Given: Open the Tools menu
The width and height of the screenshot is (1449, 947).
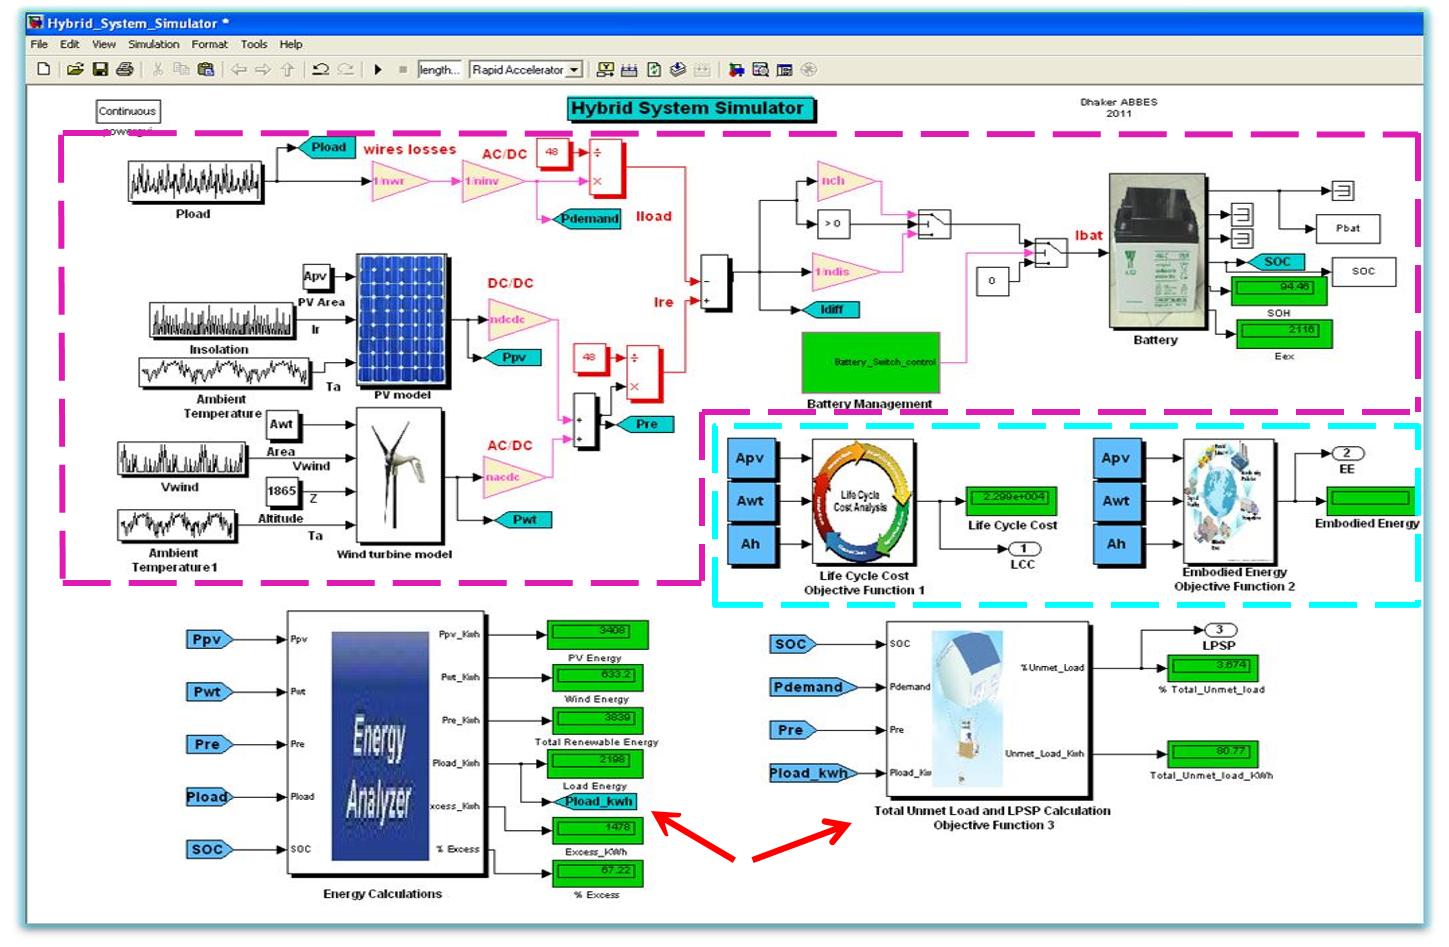Looking at the screenshot, I should pos(254,44).
